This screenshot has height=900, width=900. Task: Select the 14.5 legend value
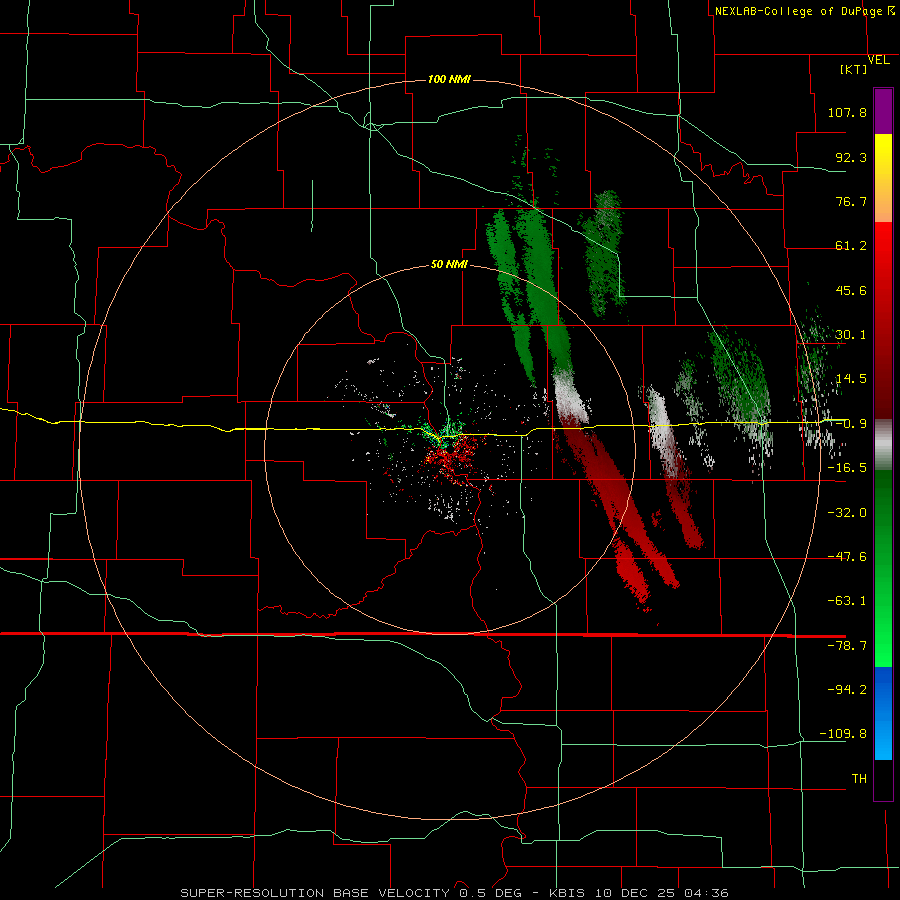[851, 379]
